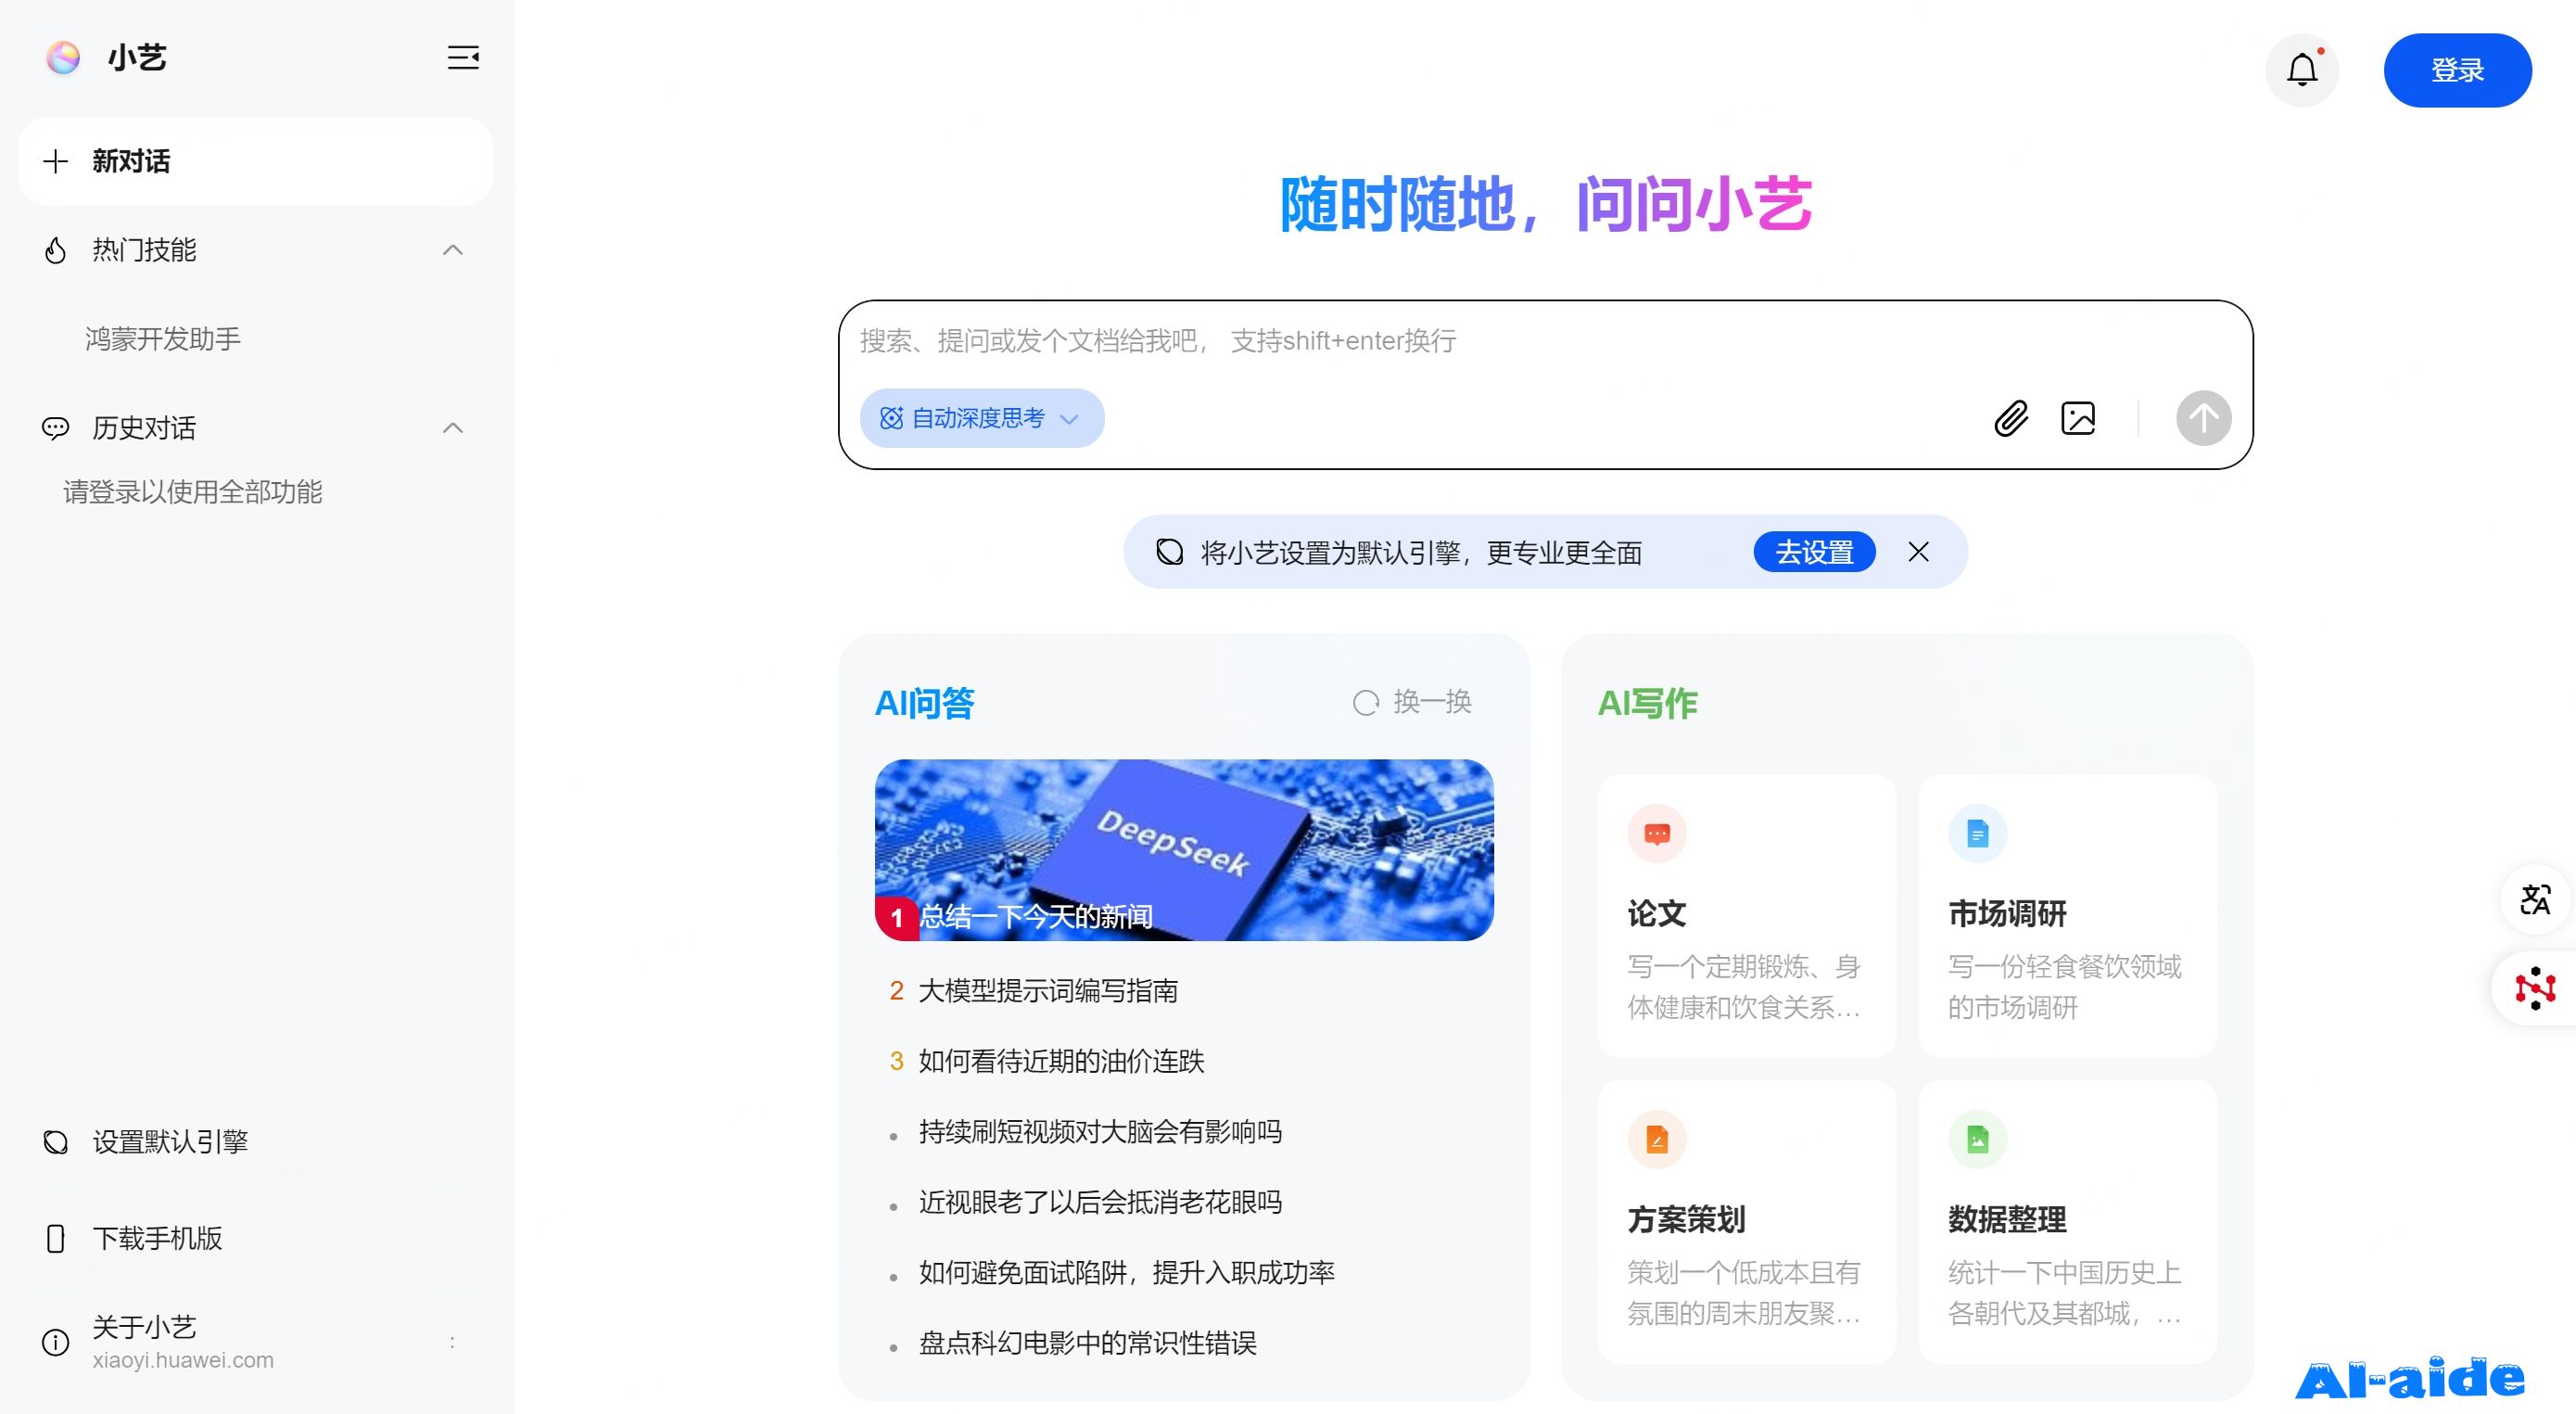Click the phone icon beside 下载手机版
The height and width of the screenshot is (1414, 2576).
click(56, 1238)
